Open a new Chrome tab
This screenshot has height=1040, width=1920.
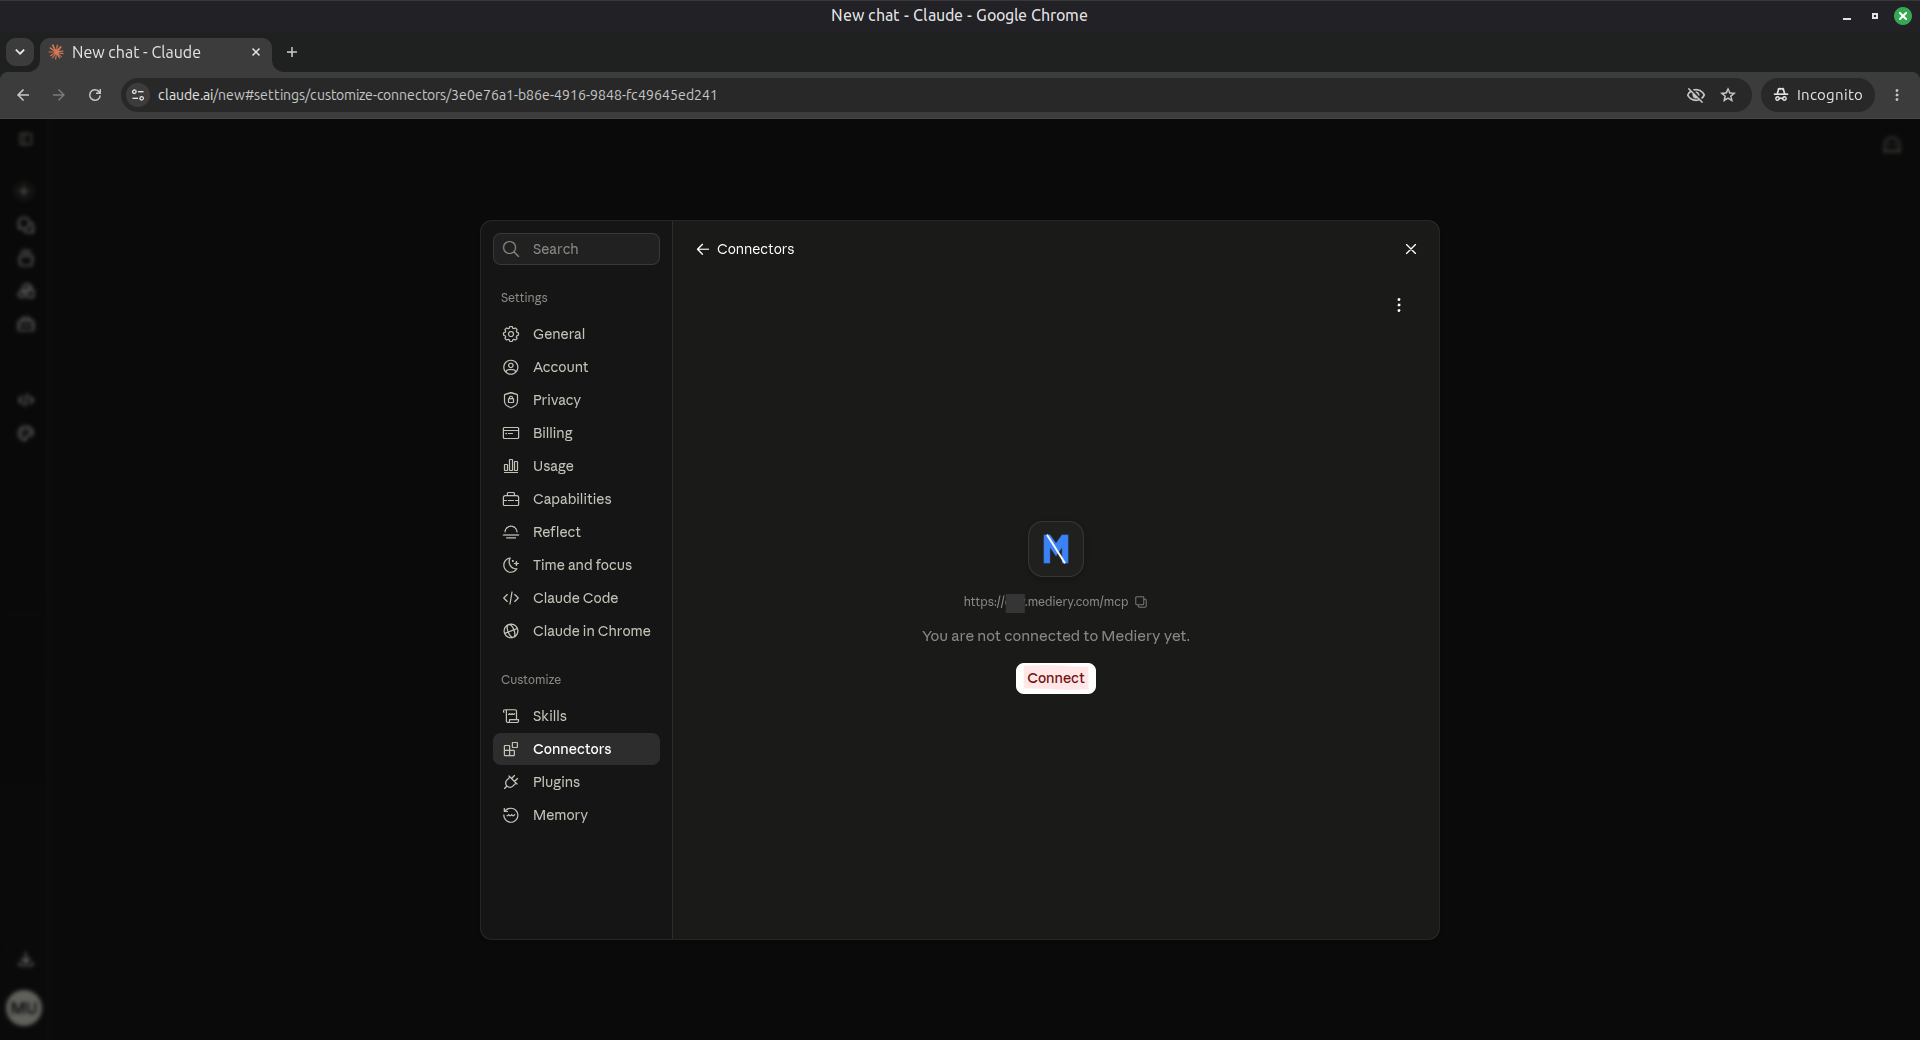point(292,52)
